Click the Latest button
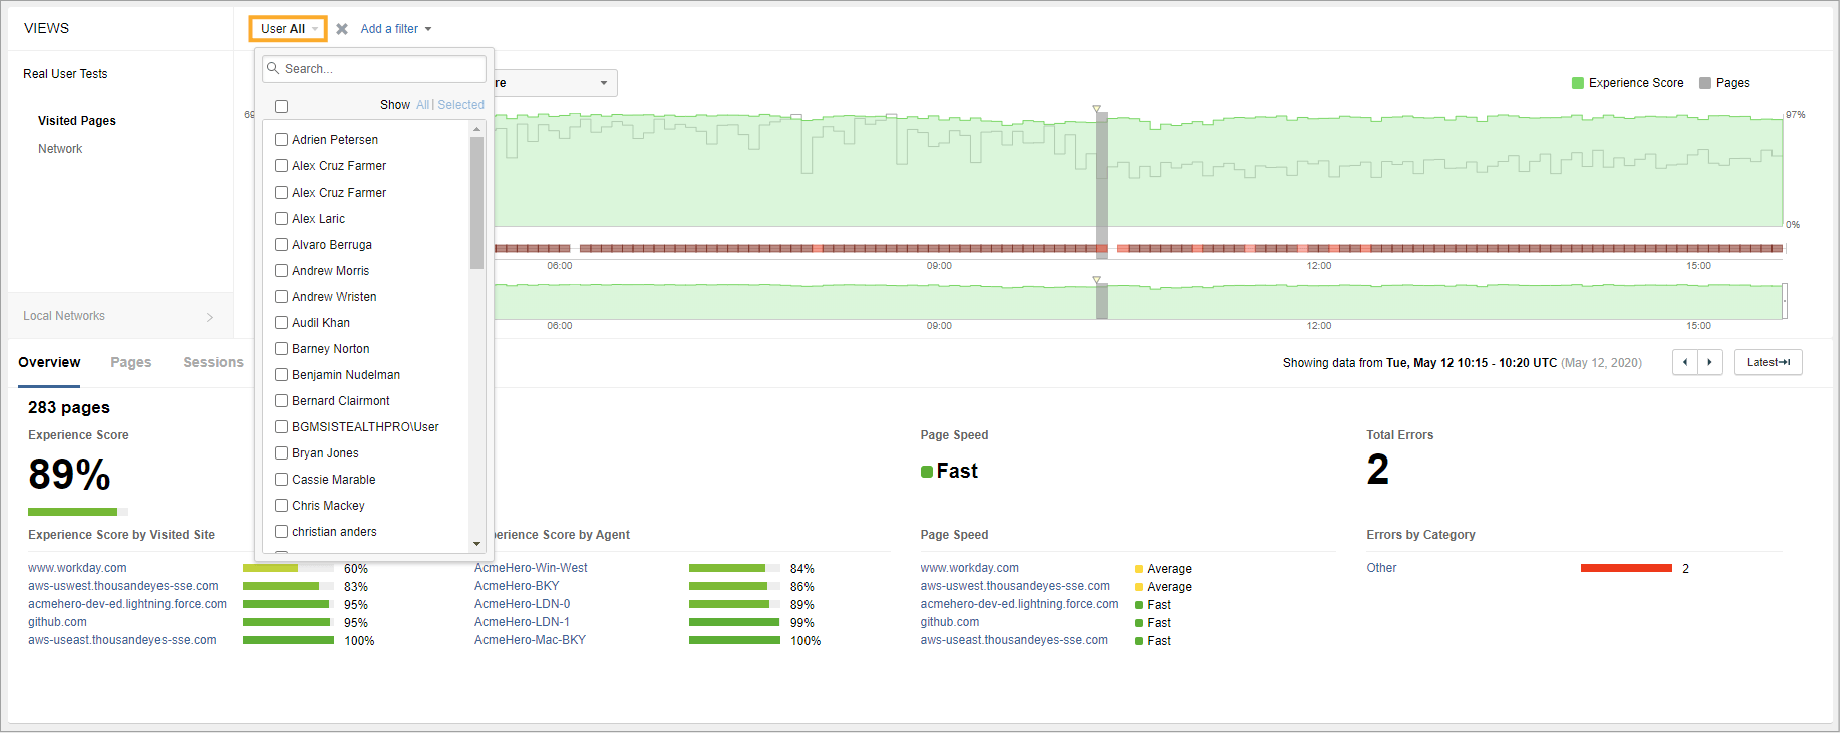The width and height of the screenshot is (1840, 733). 1768,362
